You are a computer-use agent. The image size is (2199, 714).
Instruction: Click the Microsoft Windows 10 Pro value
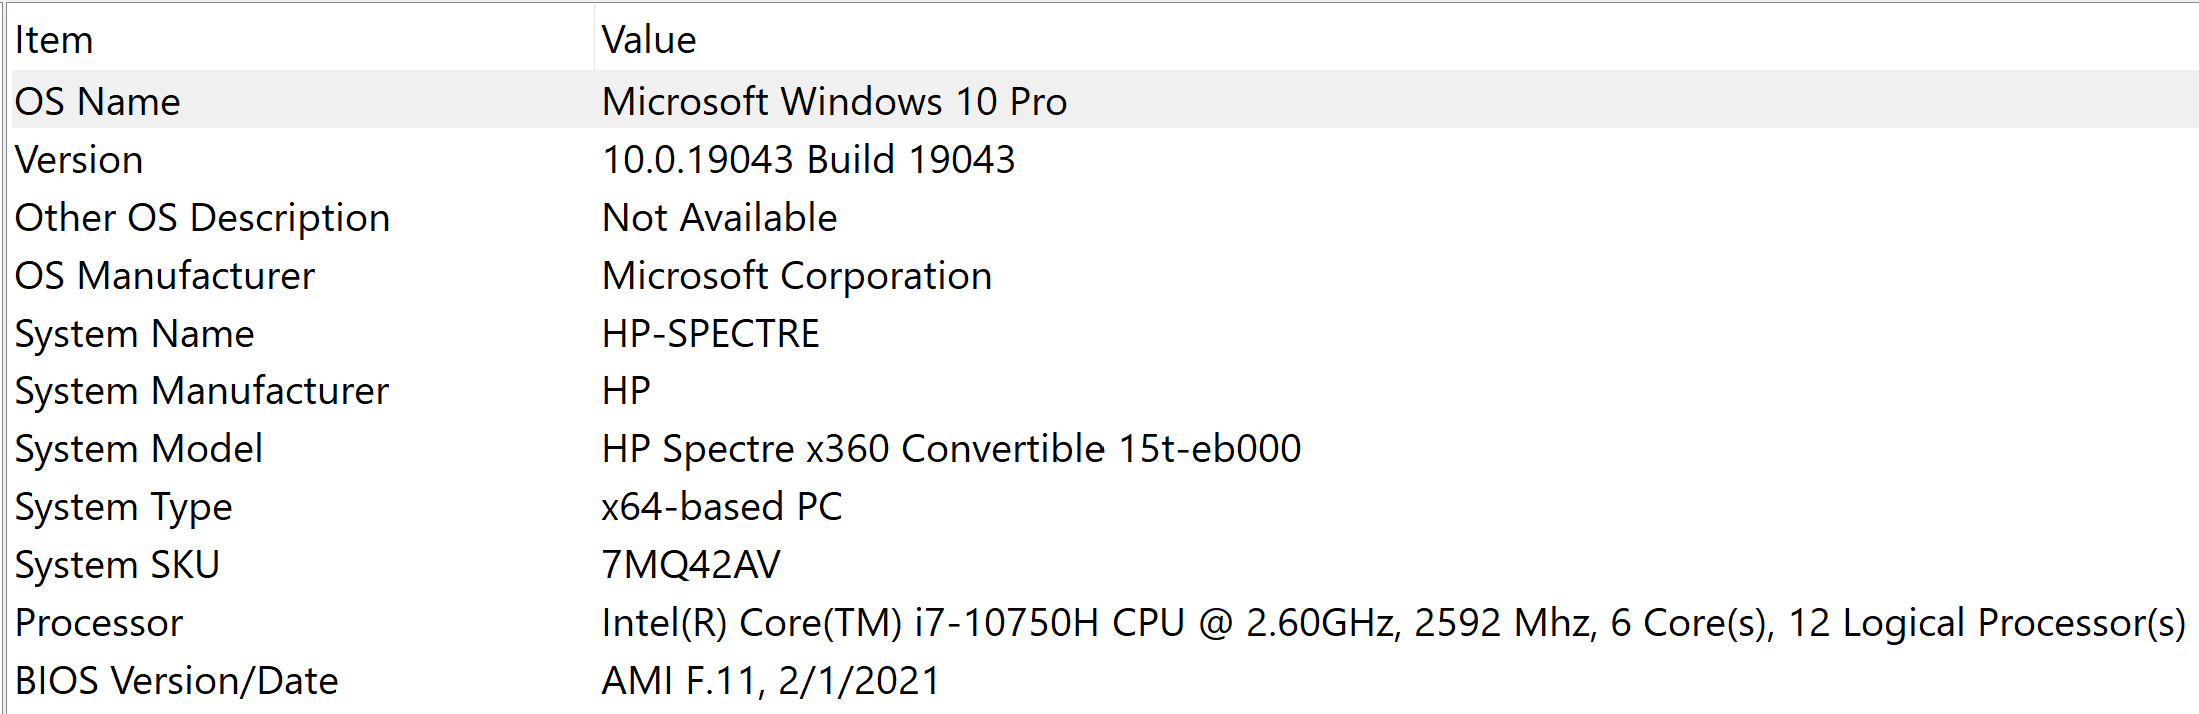(x=834, y=102)
